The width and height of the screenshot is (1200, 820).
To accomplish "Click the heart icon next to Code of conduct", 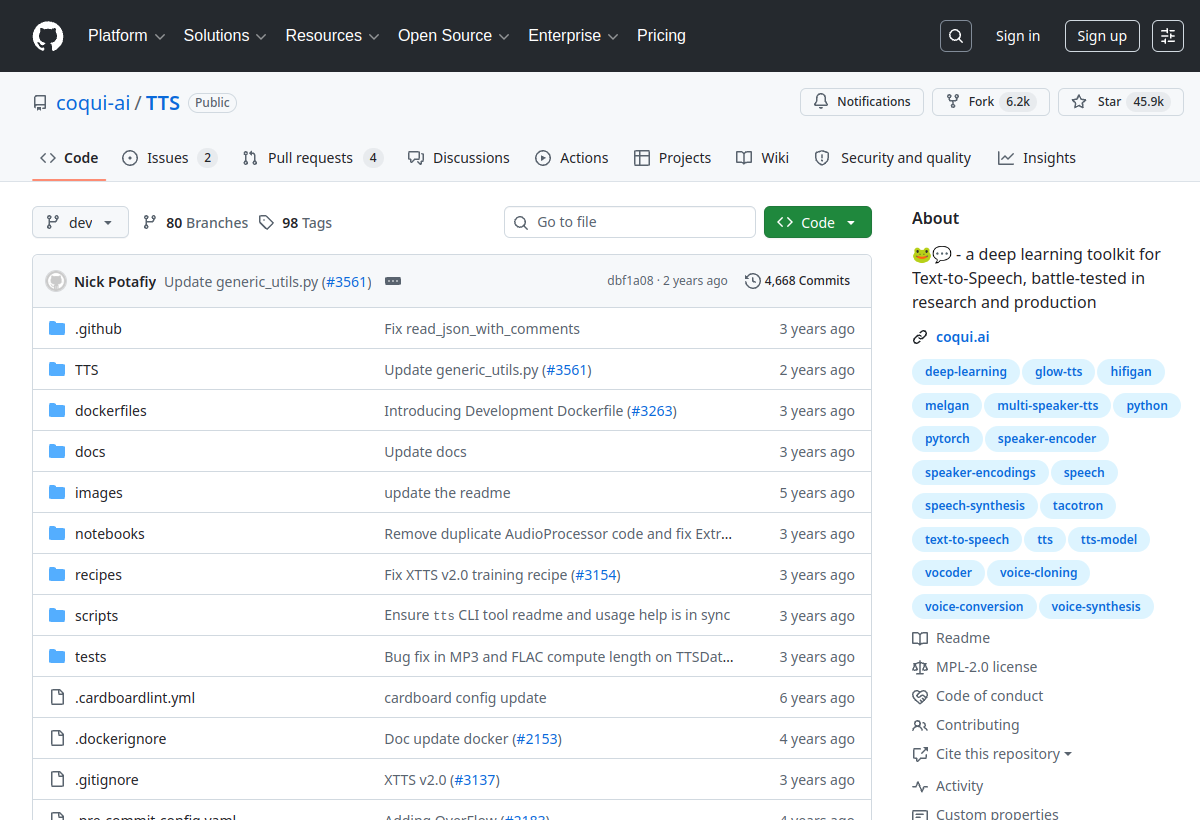I will [x=920, y=696].
